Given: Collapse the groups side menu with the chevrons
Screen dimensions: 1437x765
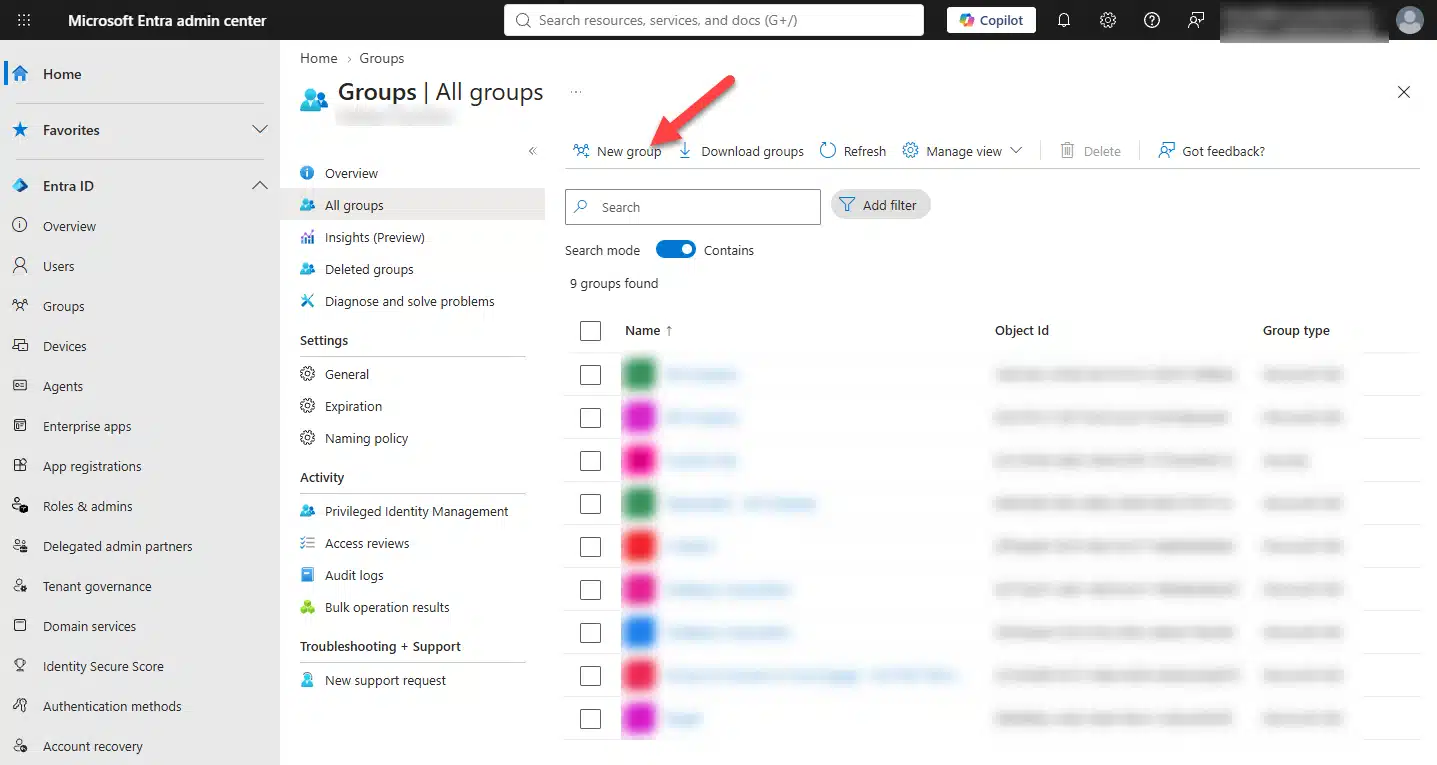Looking at the screenshot, I should point(532,151).
